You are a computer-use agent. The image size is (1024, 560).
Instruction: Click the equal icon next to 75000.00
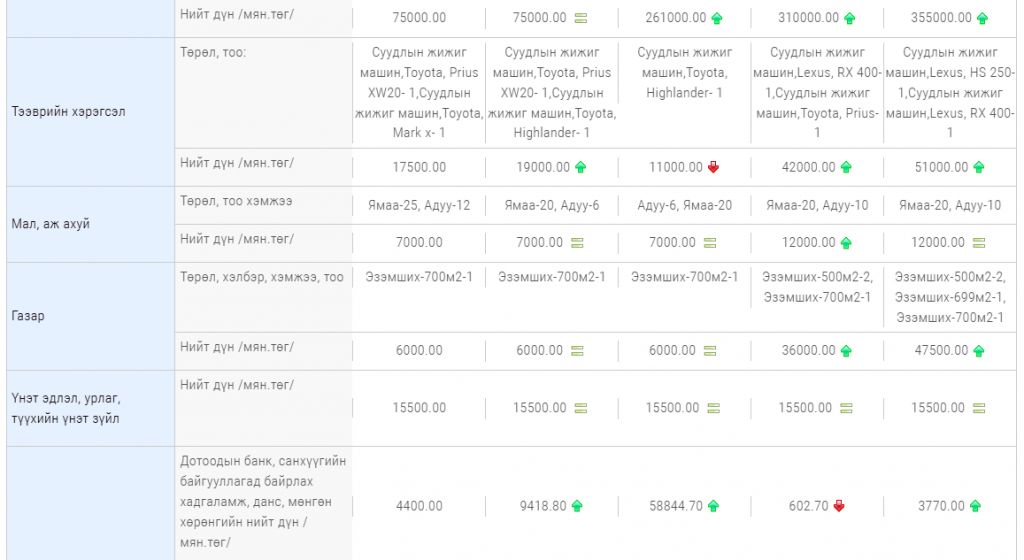coord(580,18)
